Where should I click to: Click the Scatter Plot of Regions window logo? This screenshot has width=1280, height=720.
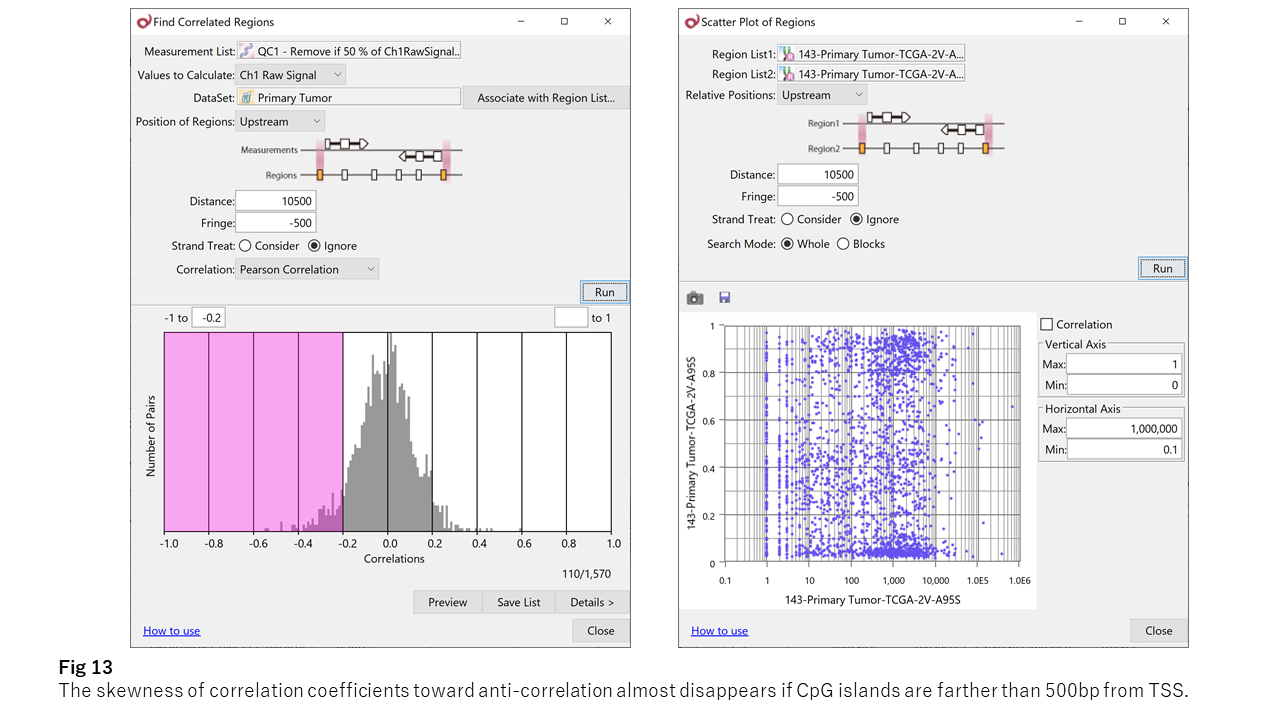coord(692,21)
